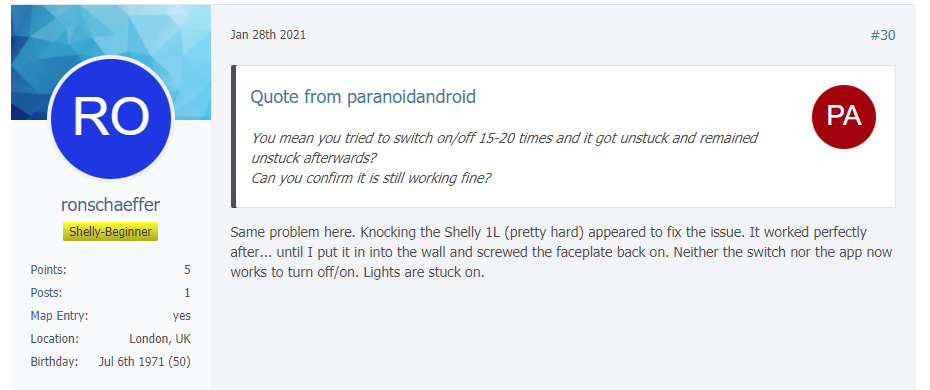Select the Location London, UK value

click(x=160, y=339)
